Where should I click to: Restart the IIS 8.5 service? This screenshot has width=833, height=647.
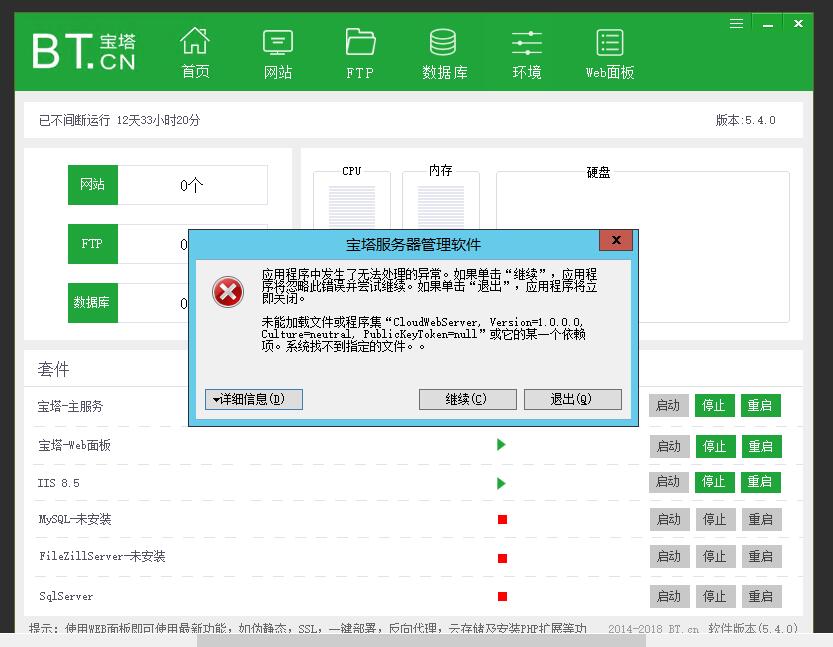761,482
